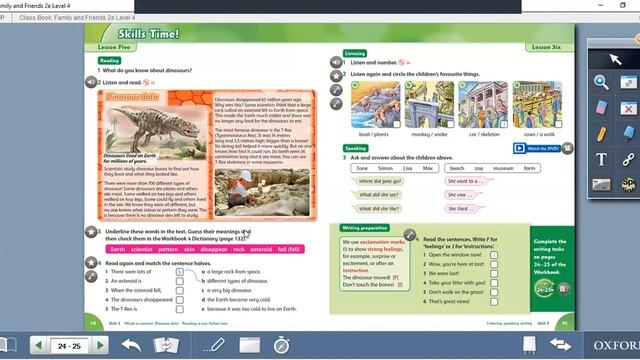Image resolution: width=640 pixels, height=360 pixels.
Task: Select the magnifier zoom tool
Action: pyautogui.click(x=601, y=82)
